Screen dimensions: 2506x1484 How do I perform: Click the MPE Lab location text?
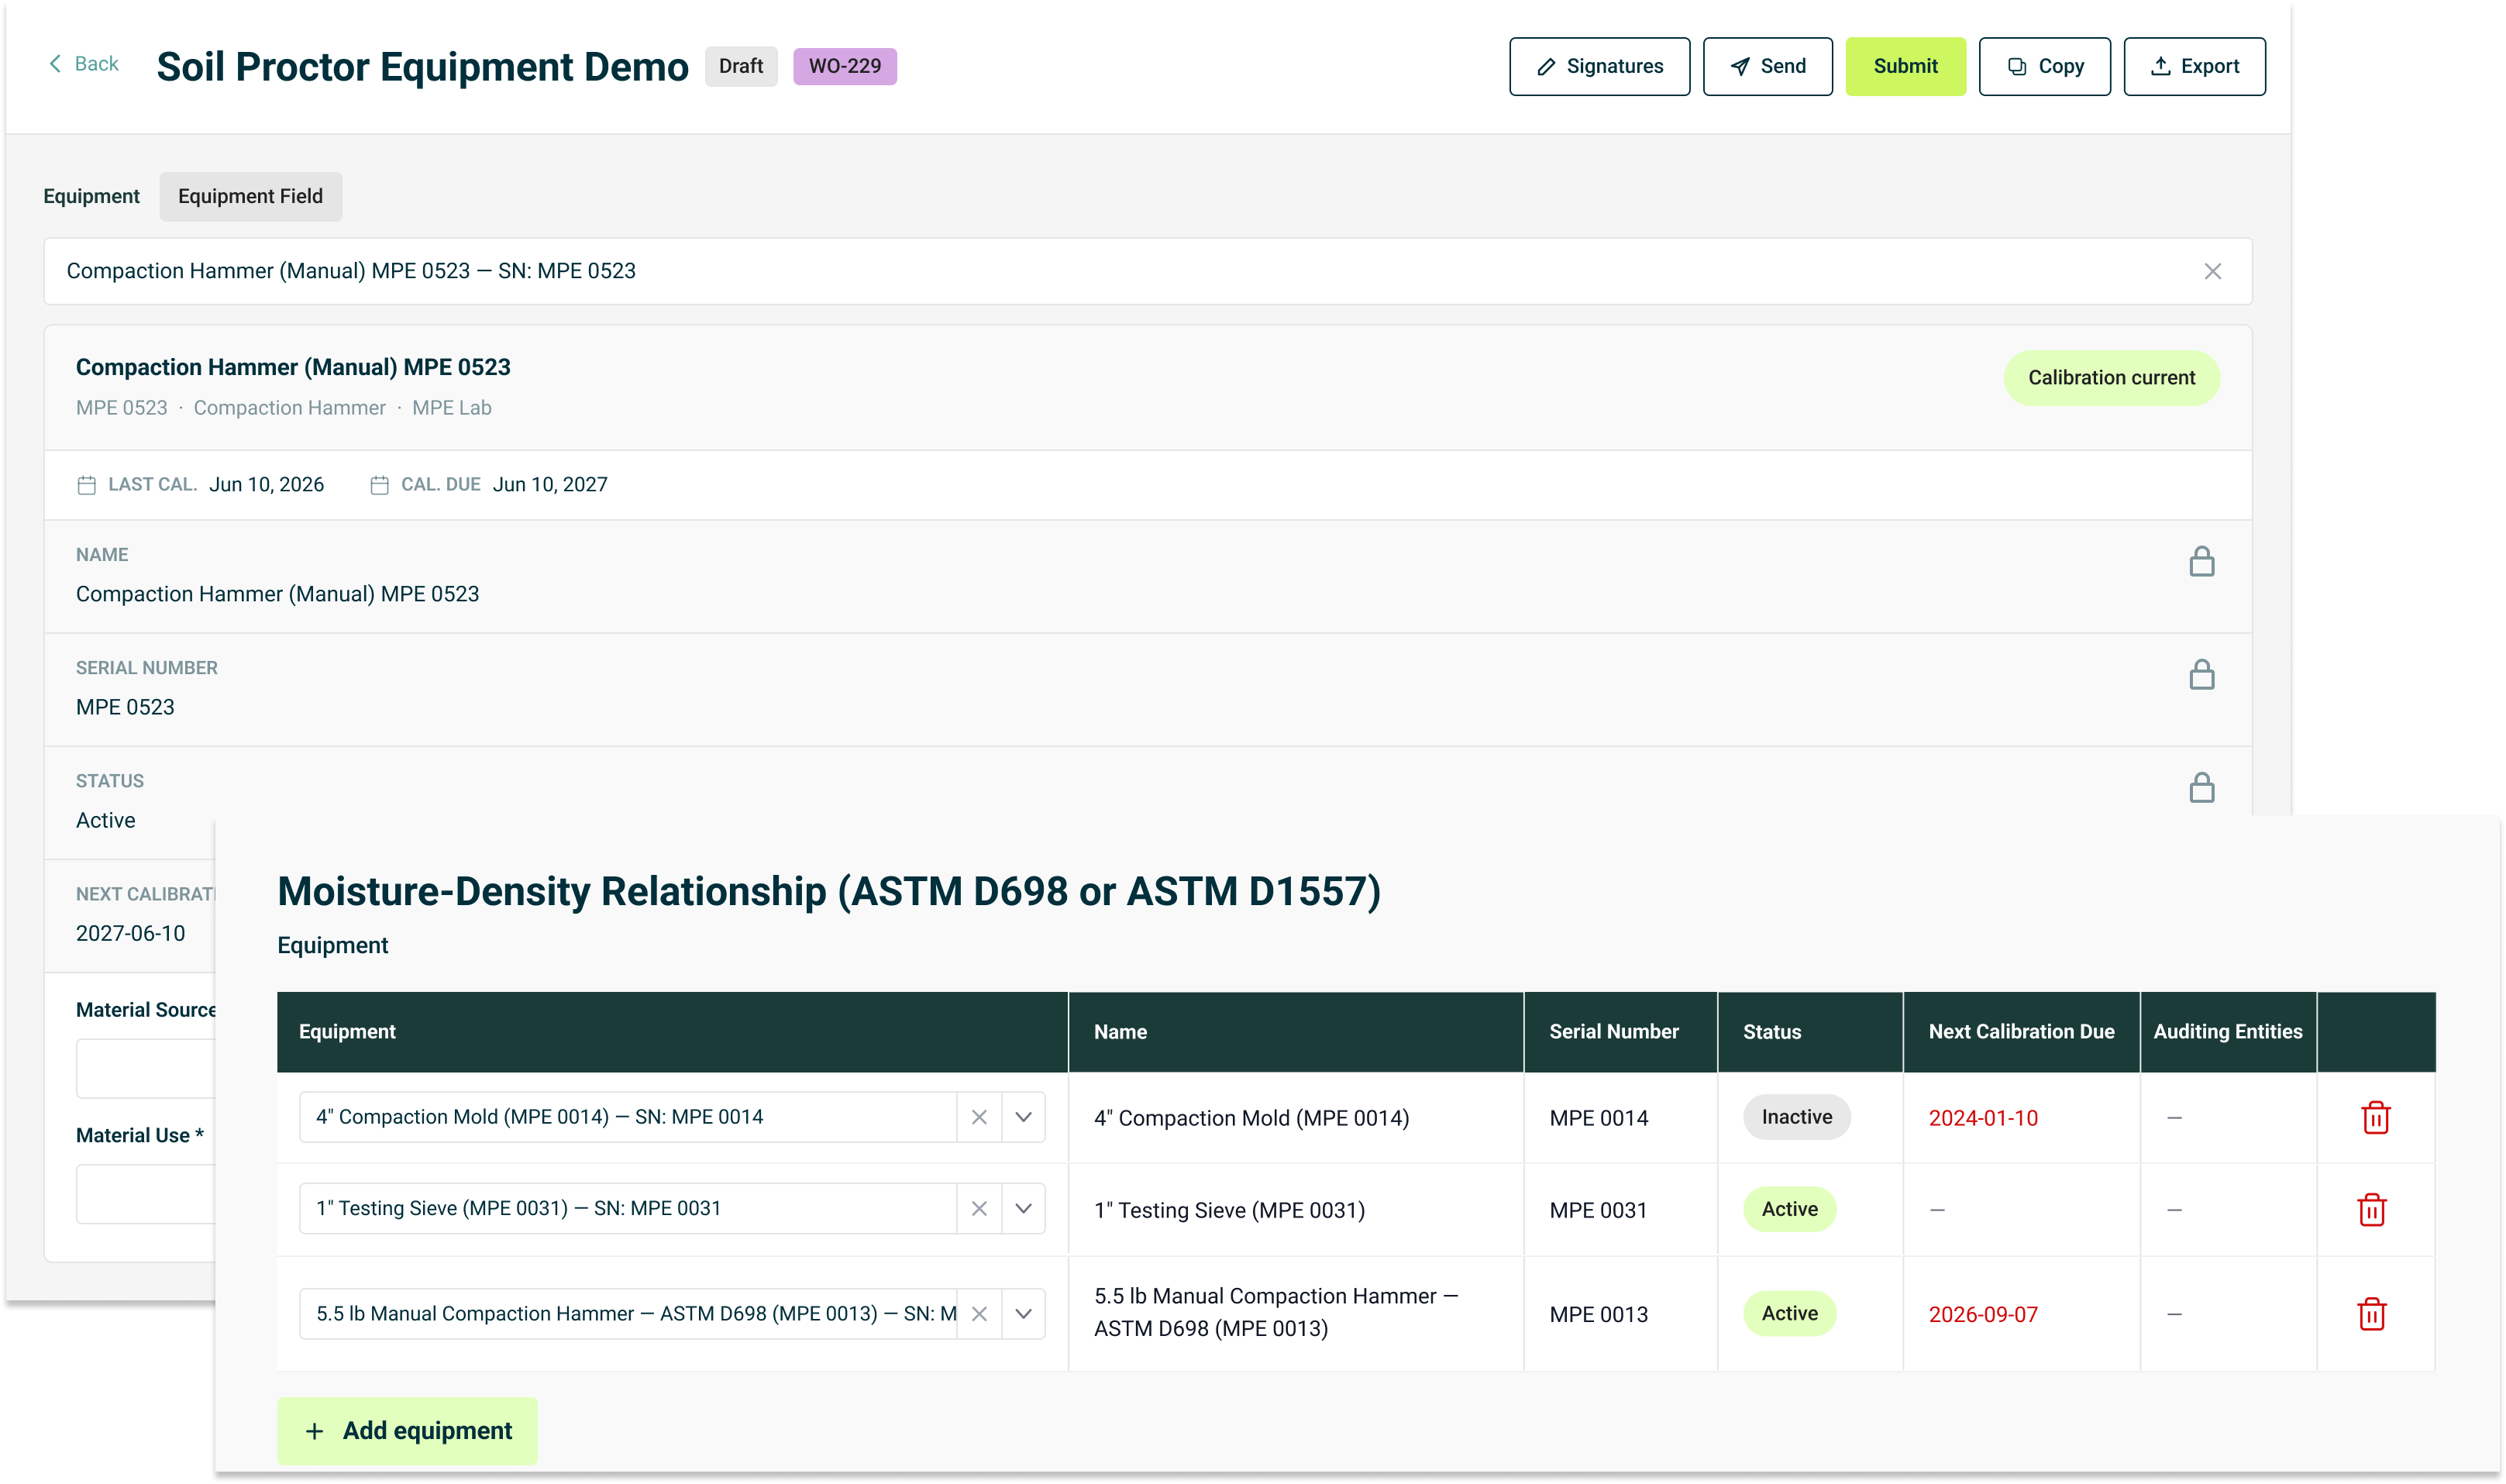451,408
